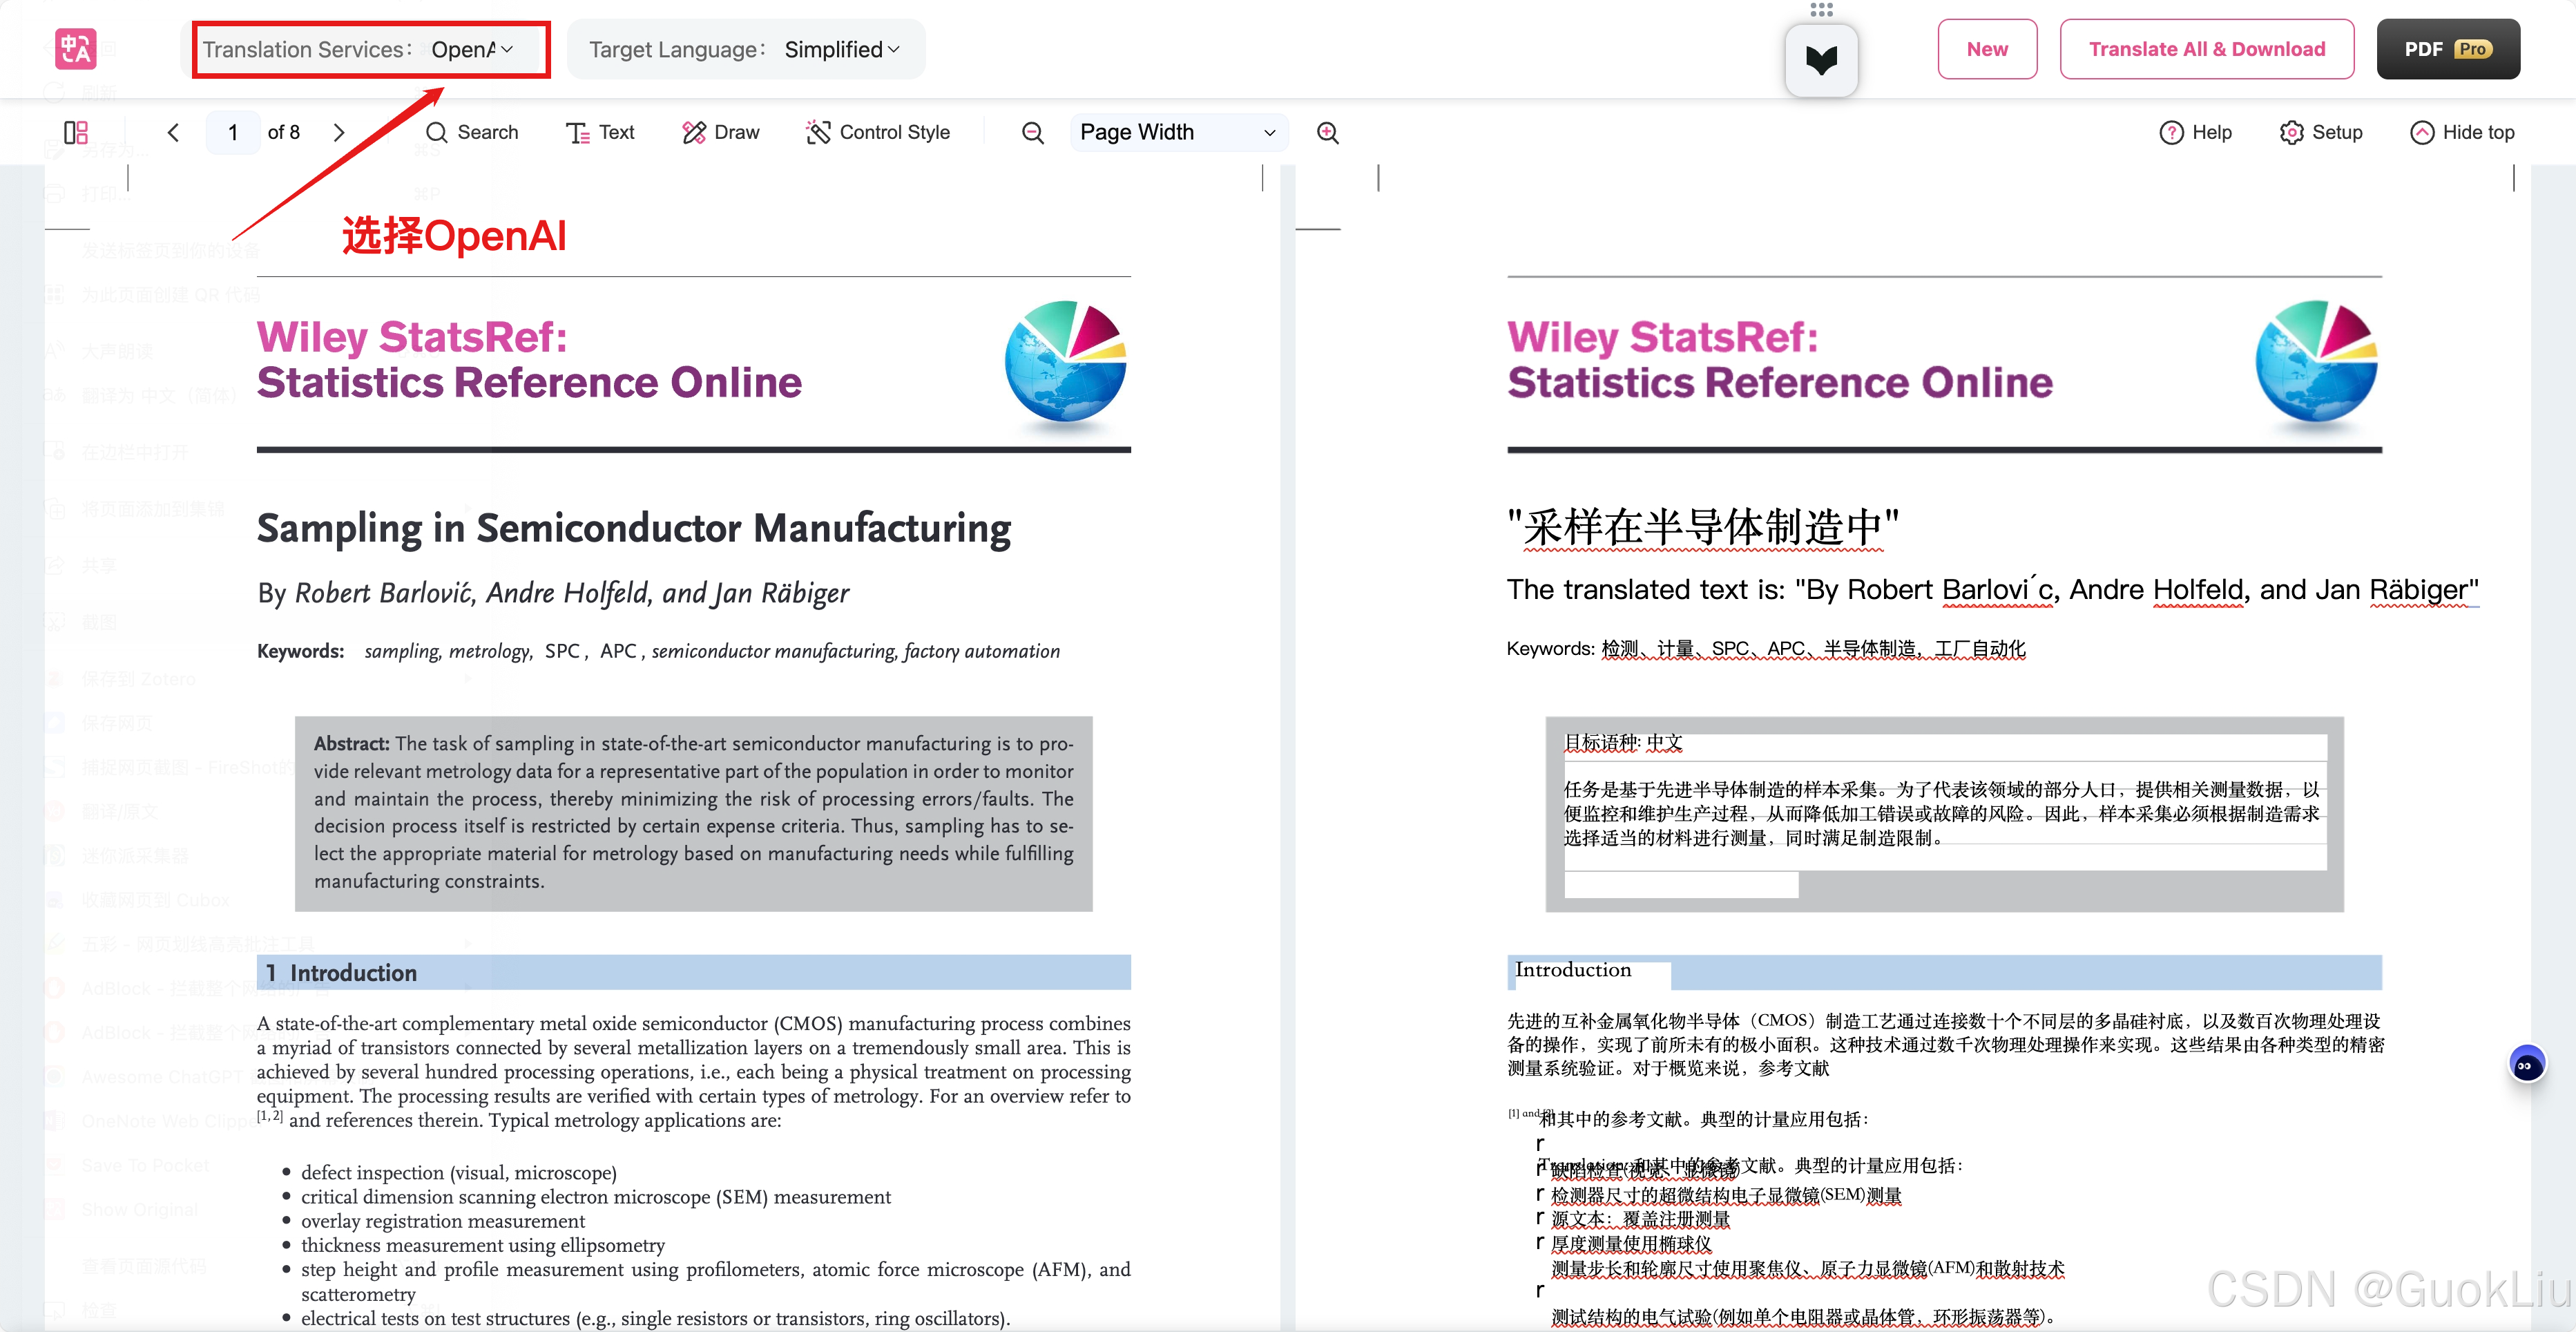This screenshot has width=2576, height=1332.
Task: Open Control Style option
Action: [878, 132]
